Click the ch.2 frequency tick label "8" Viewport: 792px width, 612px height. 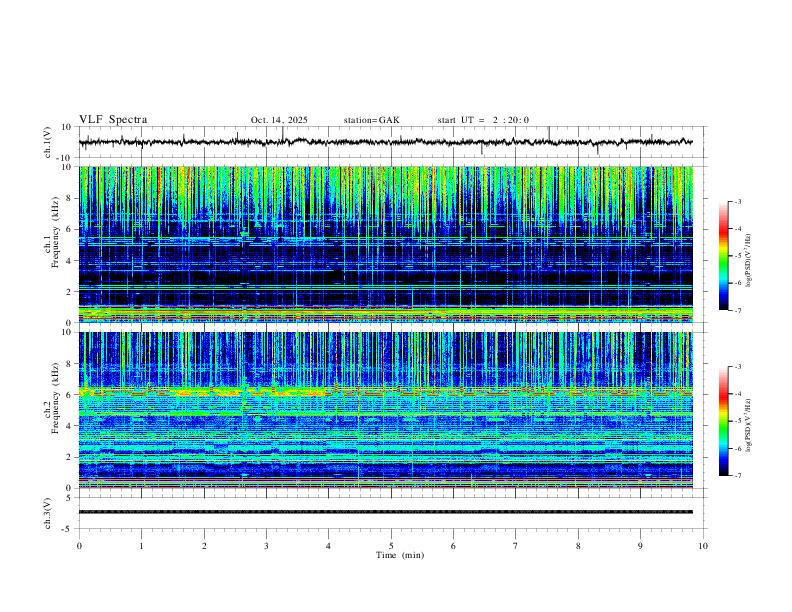(x=70, y=364)
